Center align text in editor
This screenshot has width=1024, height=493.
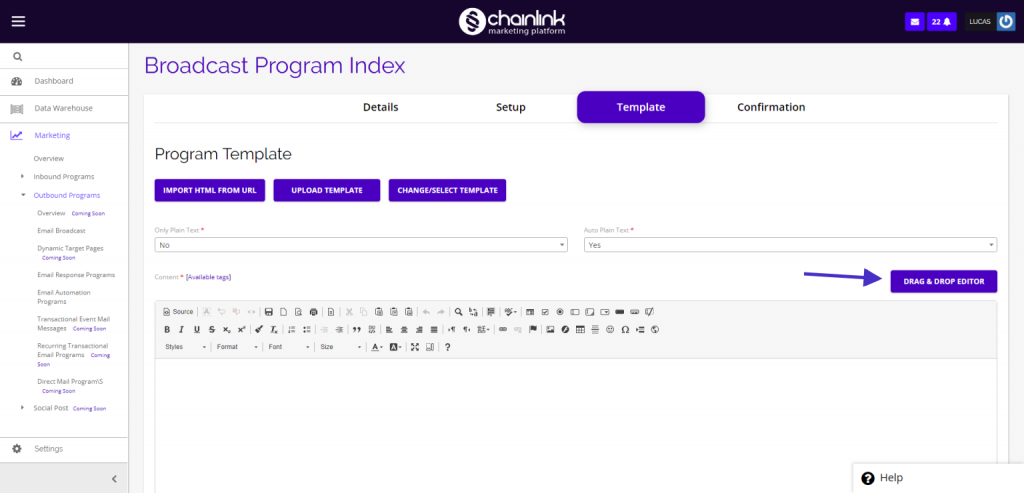404,329
